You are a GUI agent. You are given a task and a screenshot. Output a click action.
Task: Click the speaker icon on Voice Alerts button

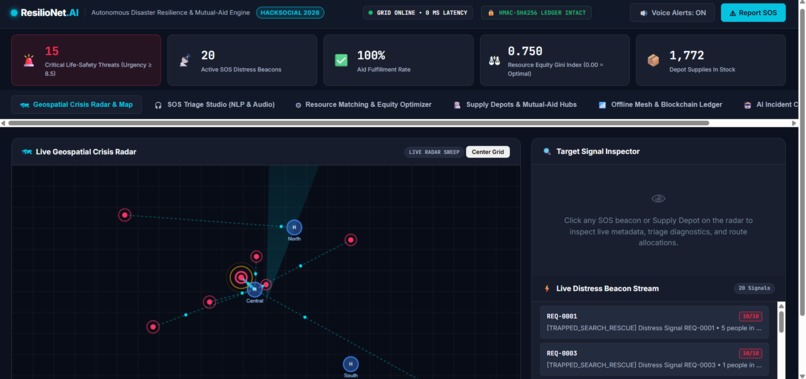click(x=644, y=13)
